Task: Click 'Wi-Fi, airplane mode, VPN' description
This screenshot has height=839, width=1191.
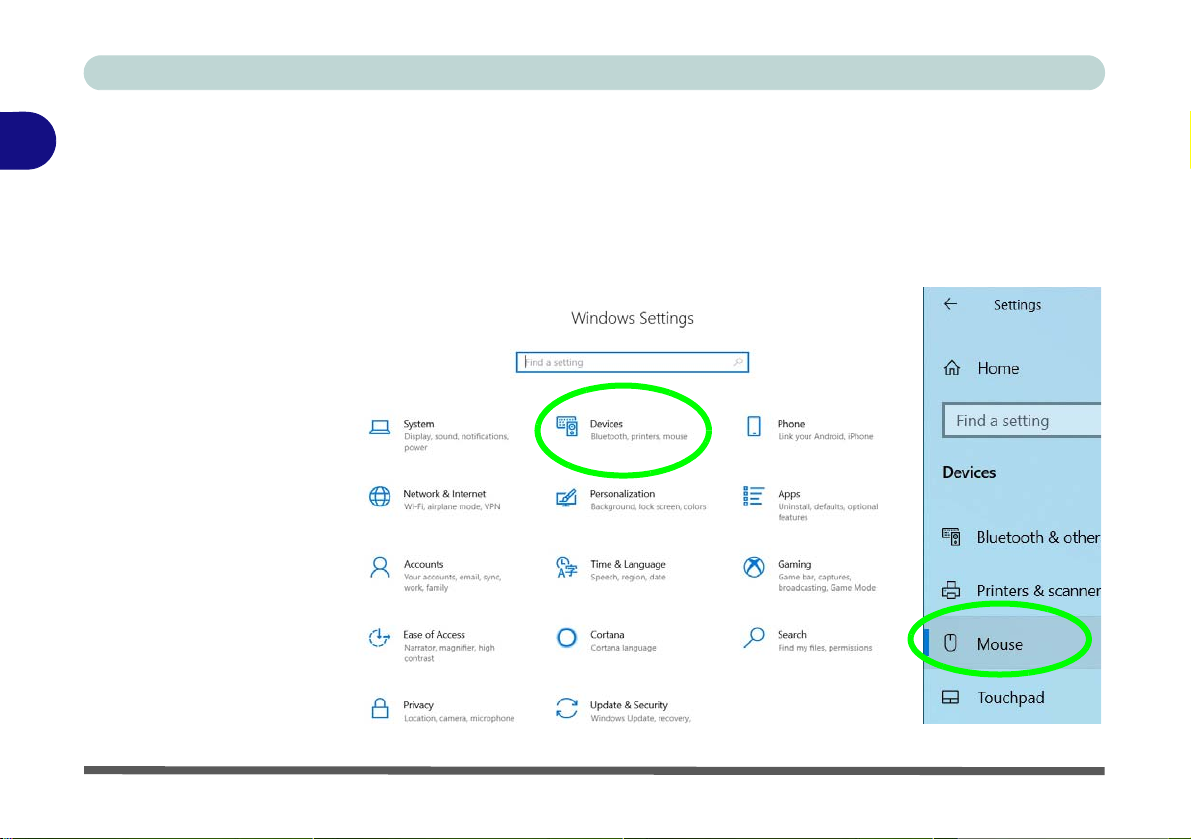Action: point(452,506)
